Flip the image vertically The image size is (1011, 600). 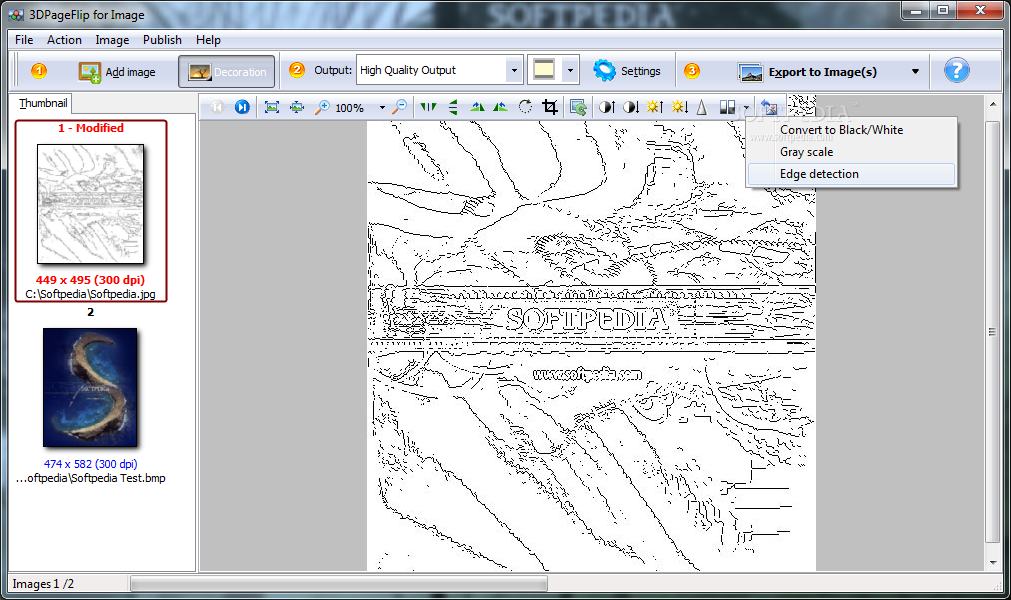453,107
